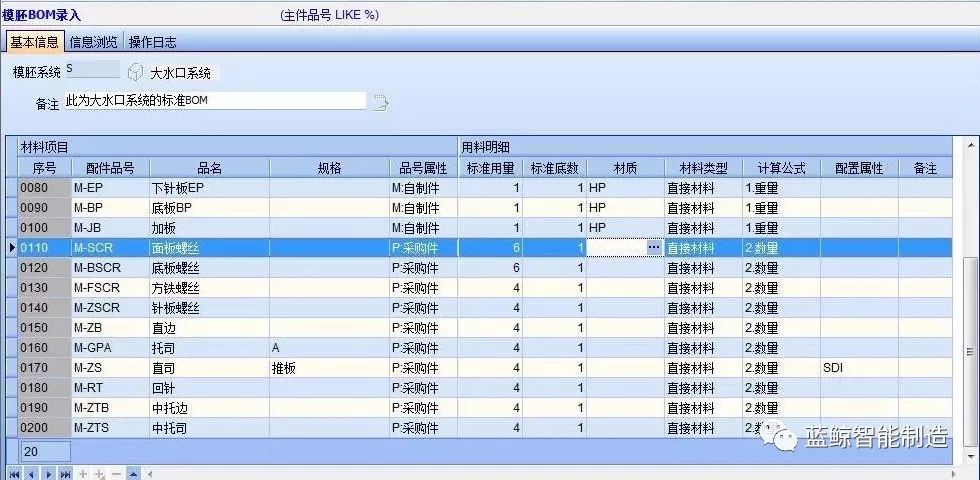Select the 基本信息 tab

[34, 42]
